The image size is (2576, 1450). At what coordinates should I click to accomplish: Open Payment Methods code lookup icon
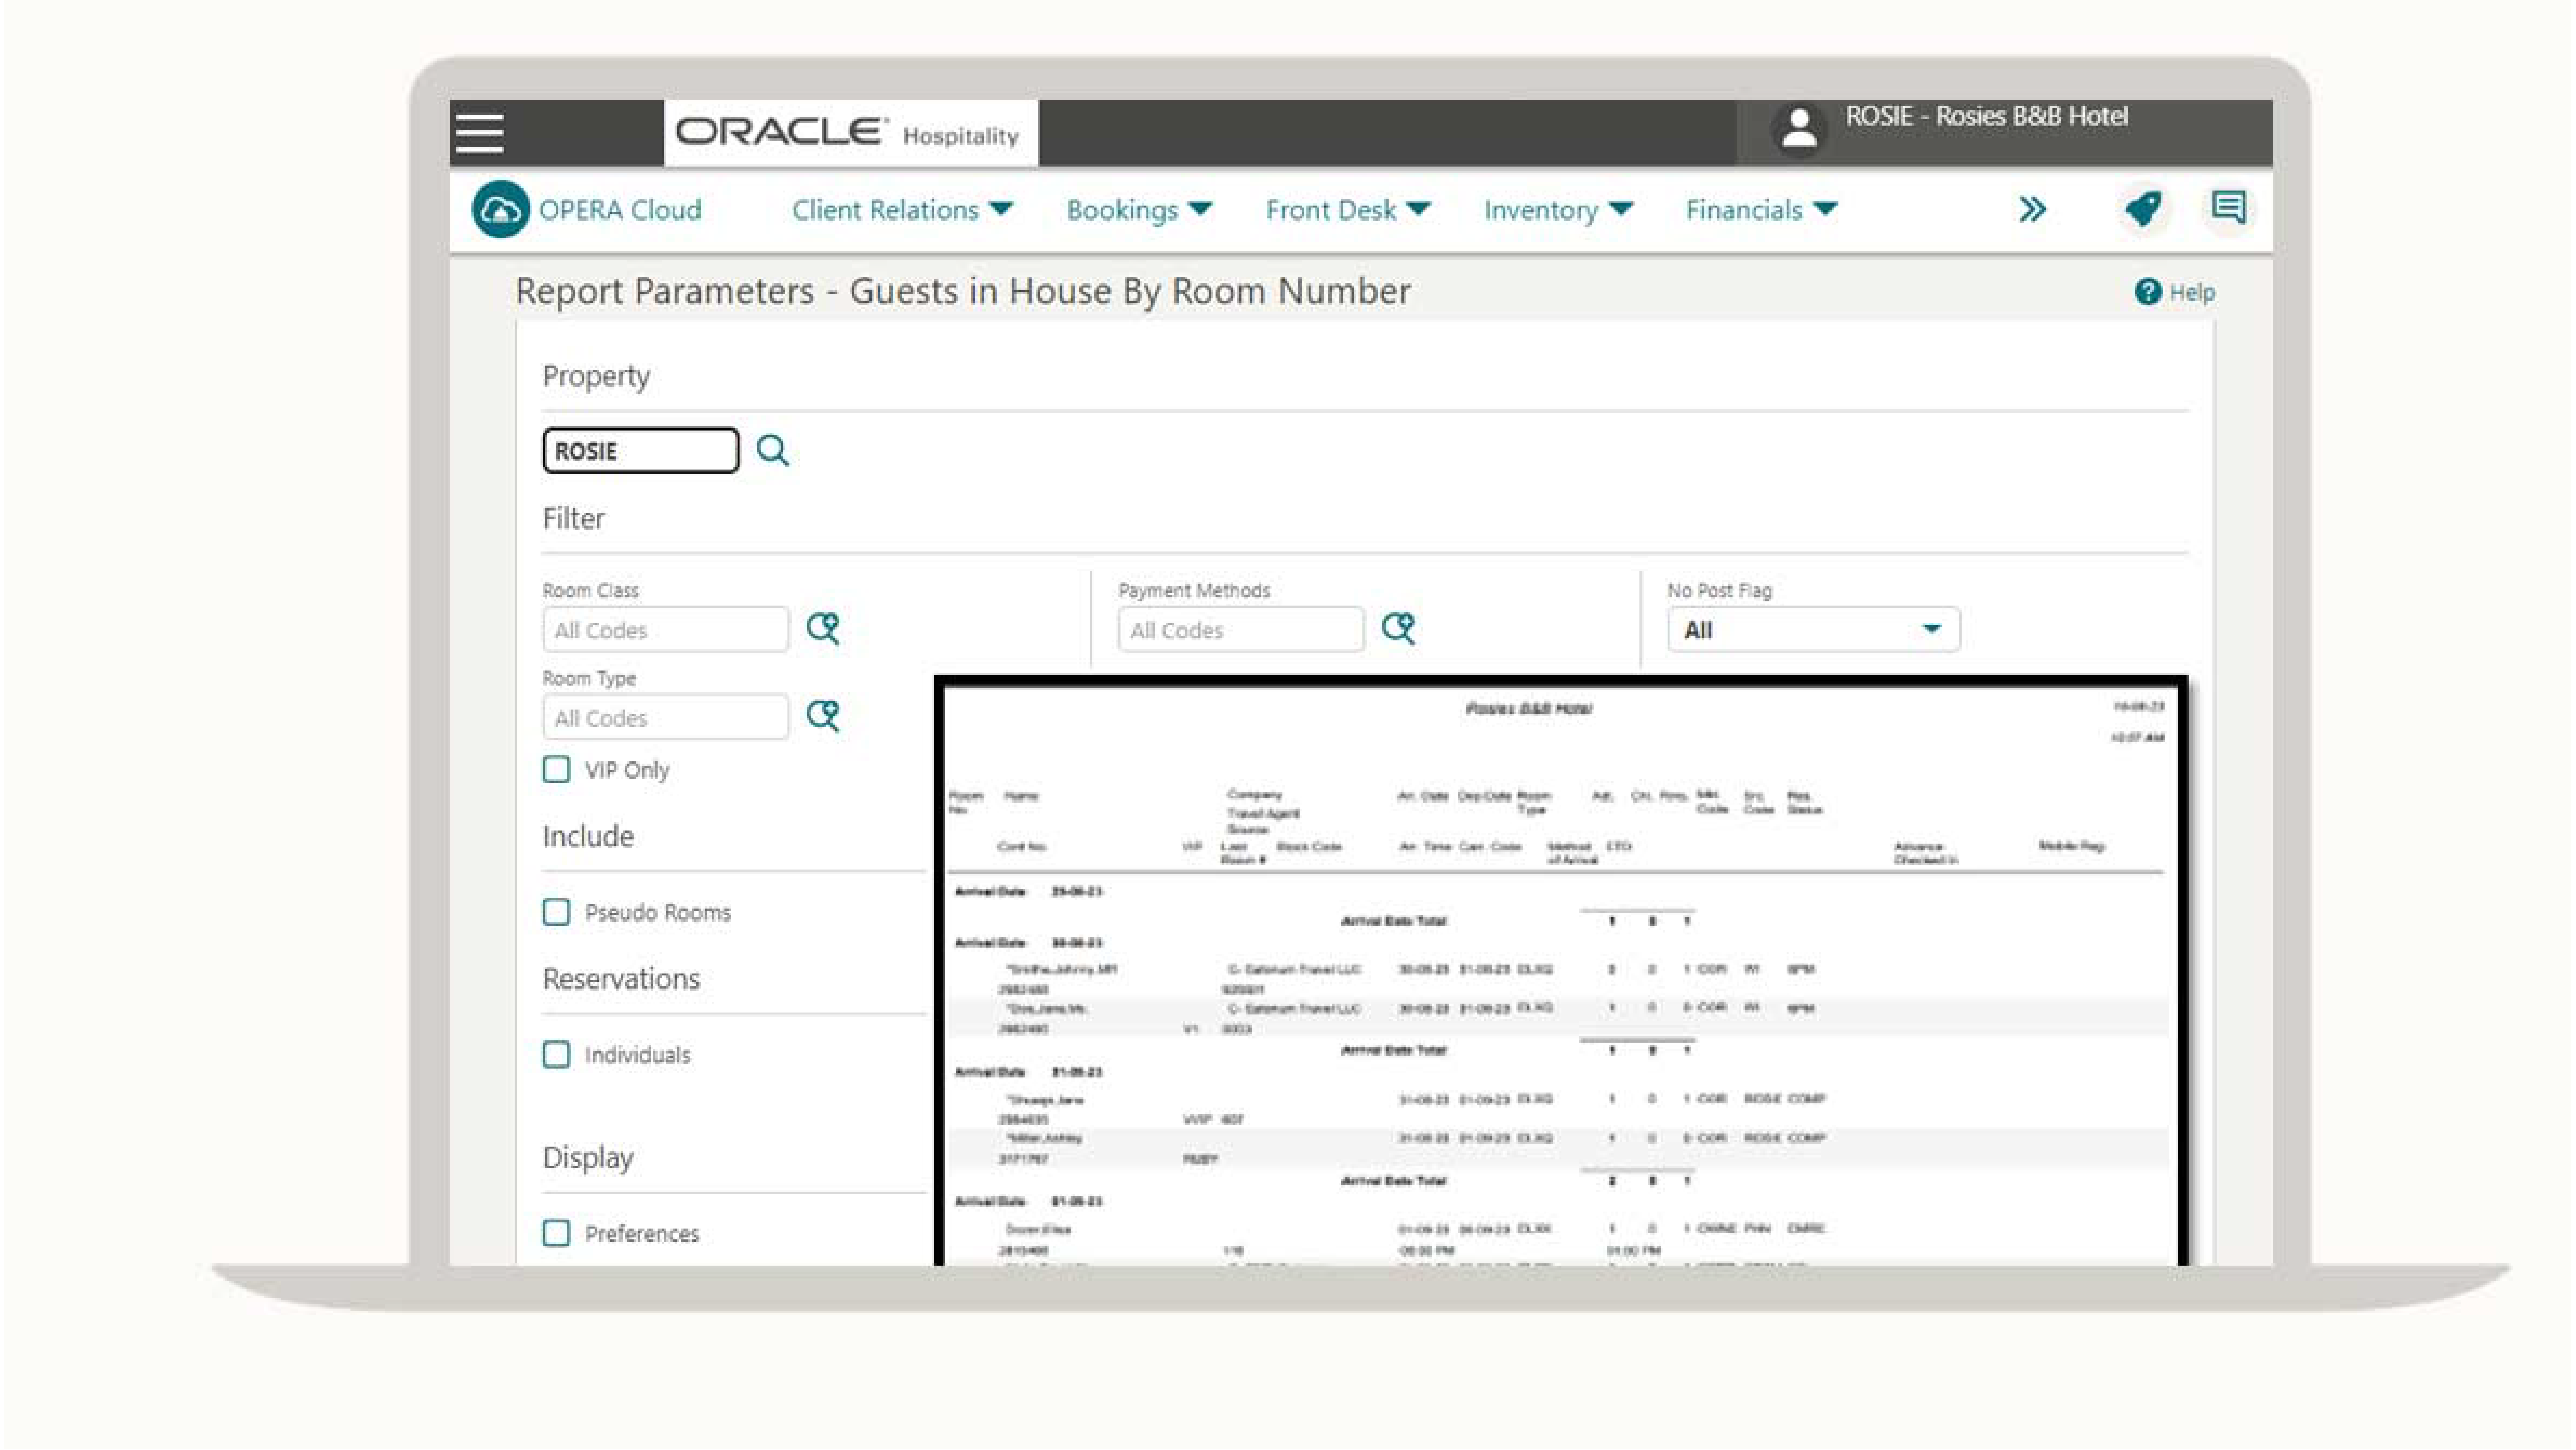1398,629
